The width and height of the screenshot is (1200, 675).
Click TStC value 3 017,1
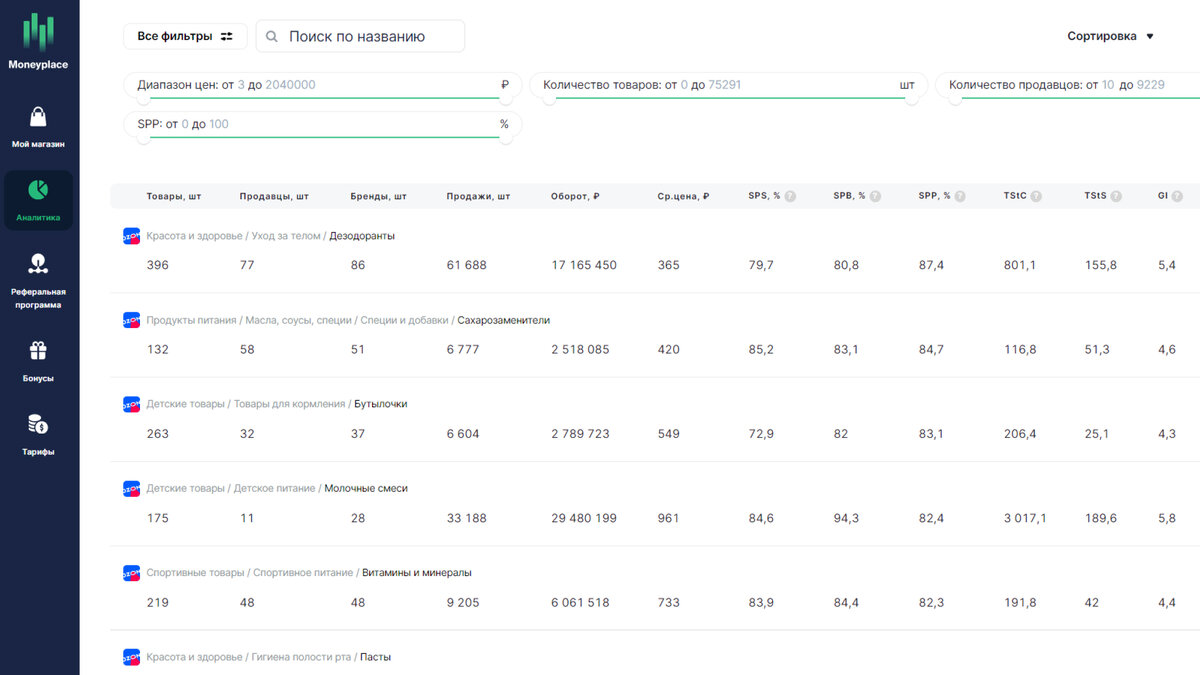click(1025, 518)
